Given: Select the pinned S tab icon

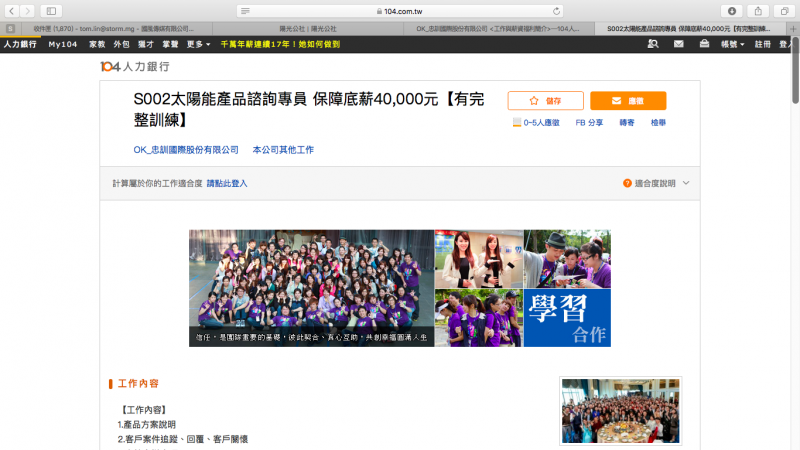Looking at the screenshot, I should (x=10, y=29).
